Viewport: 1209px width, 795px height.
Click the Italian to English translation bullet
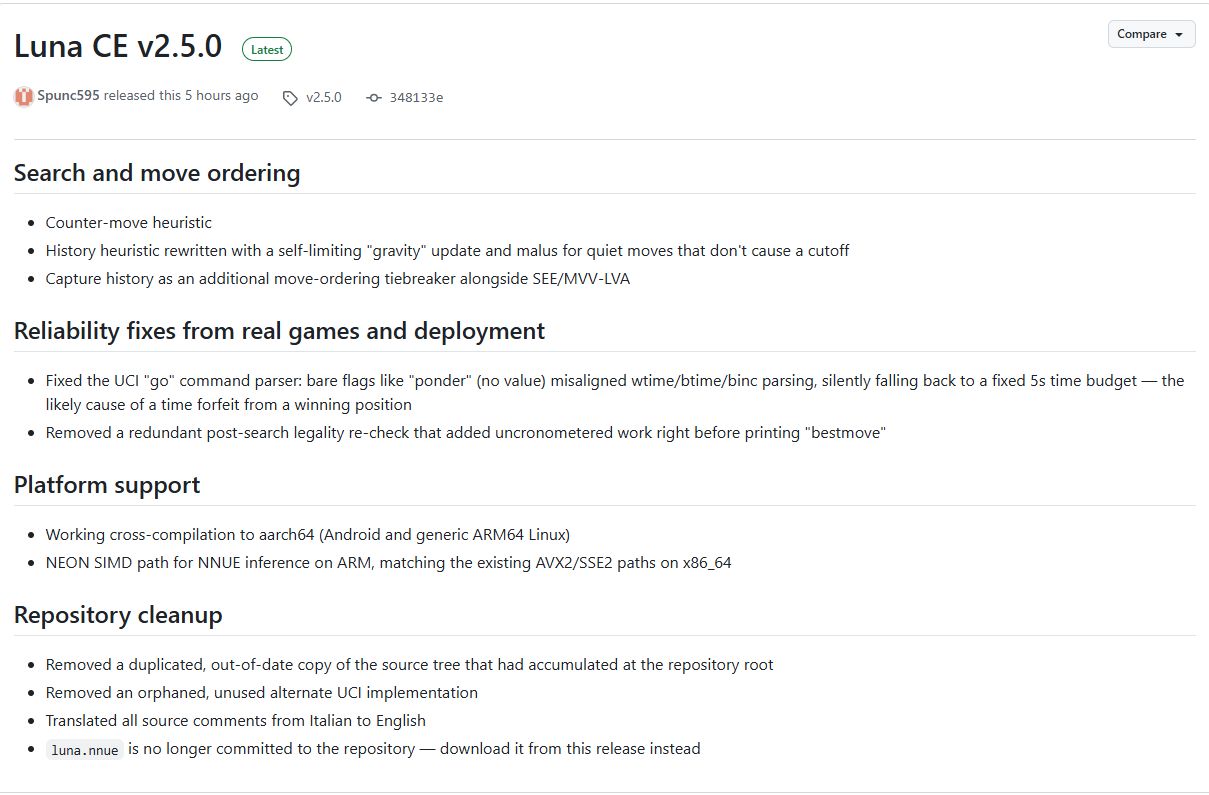pos(236,720)
